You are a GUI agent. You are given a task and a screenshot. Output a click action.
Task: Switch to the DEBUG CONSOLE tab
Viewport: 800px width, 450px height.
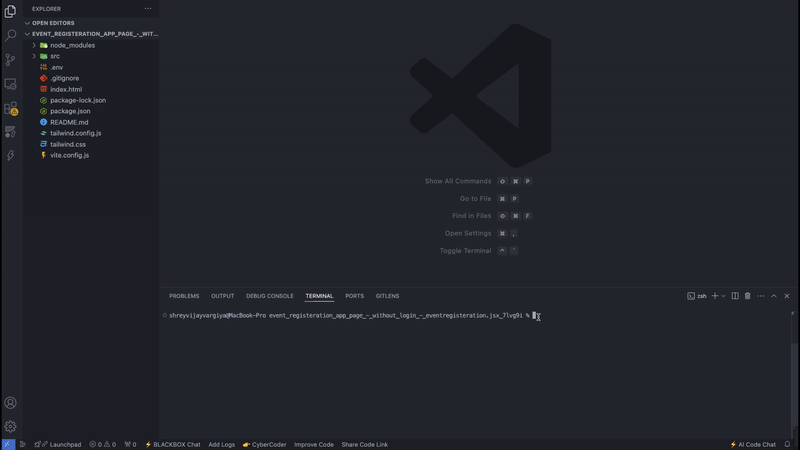click(x=269, y=296)
